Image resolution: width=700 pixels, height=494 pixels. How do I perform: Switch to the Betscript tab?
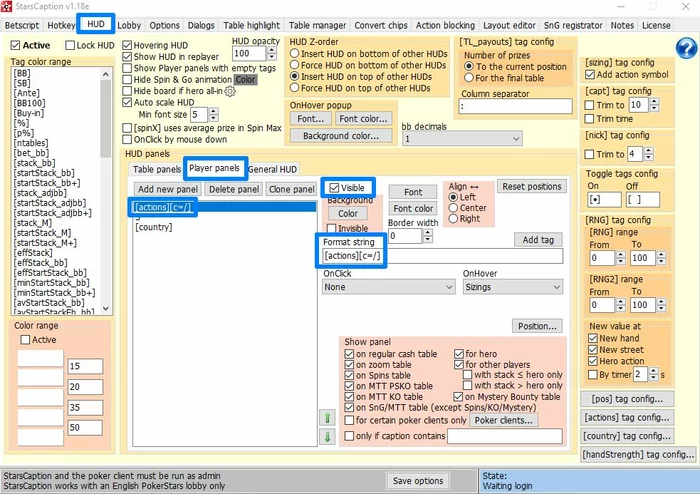tap(22, 25)
